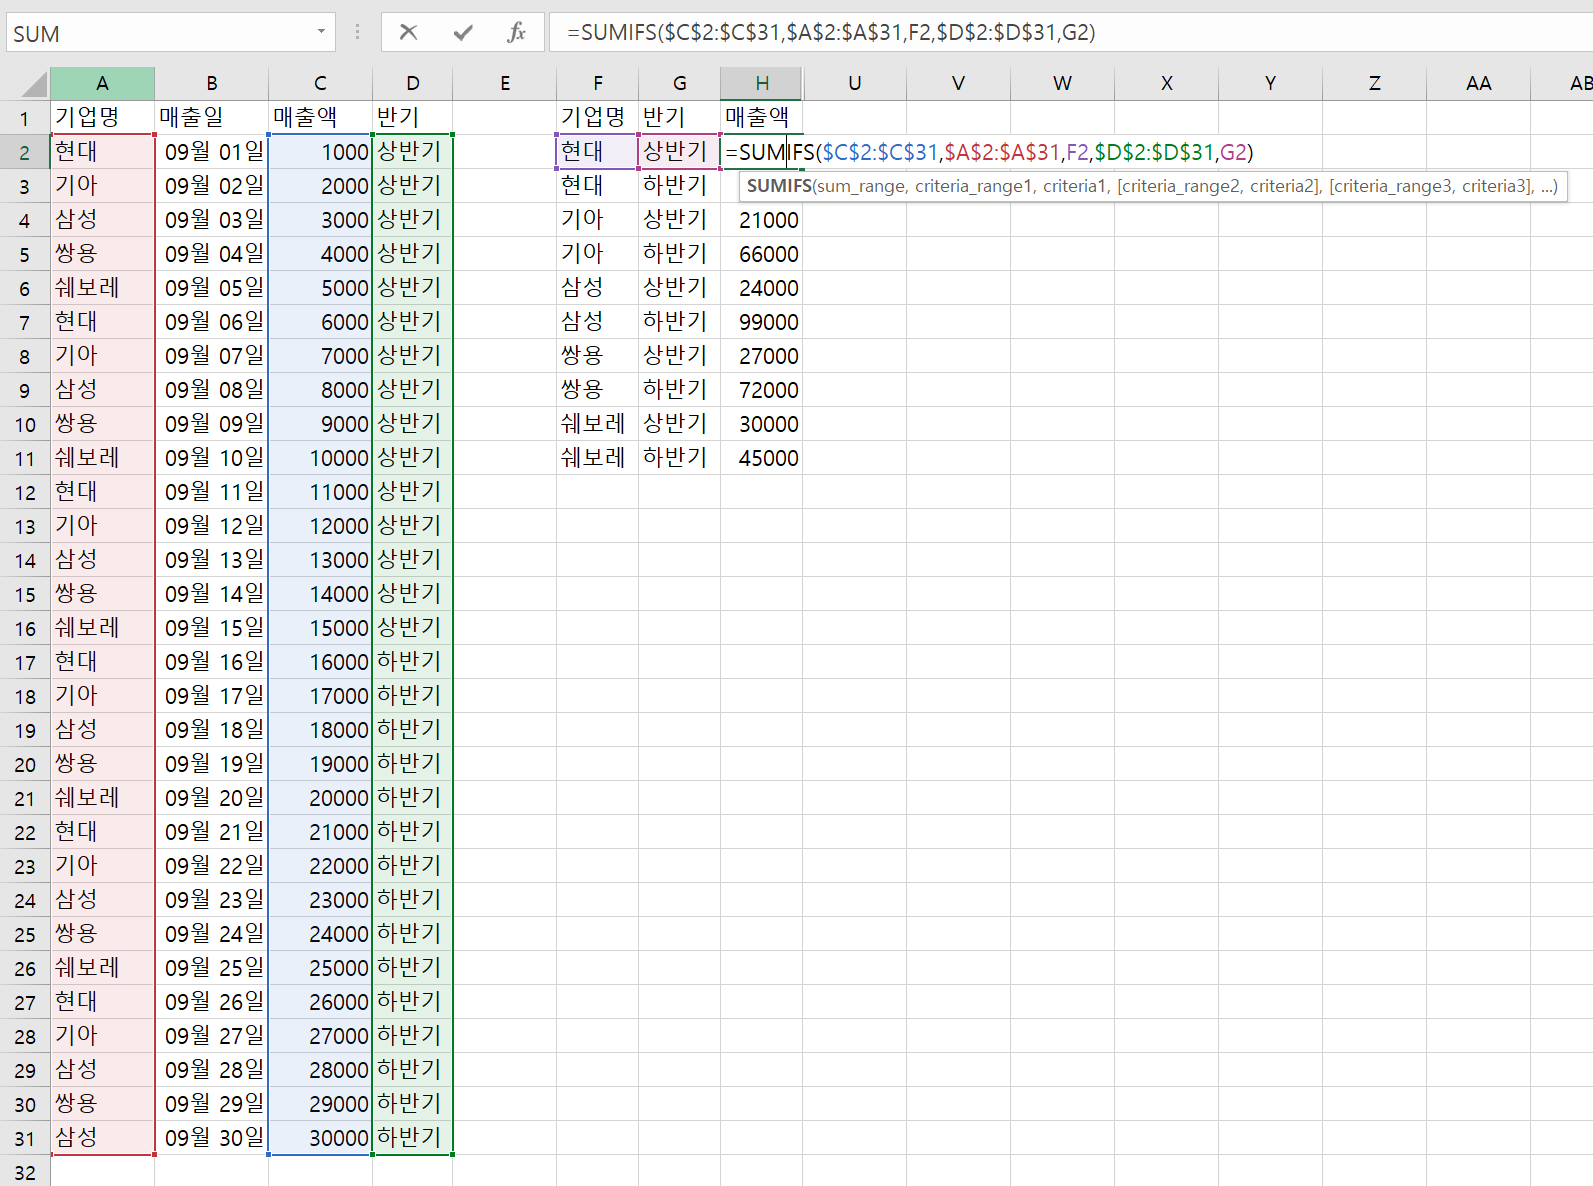The image size is (1593, 1186).
Task: Select row 31 header
Action: click(x=25, y=1139)
